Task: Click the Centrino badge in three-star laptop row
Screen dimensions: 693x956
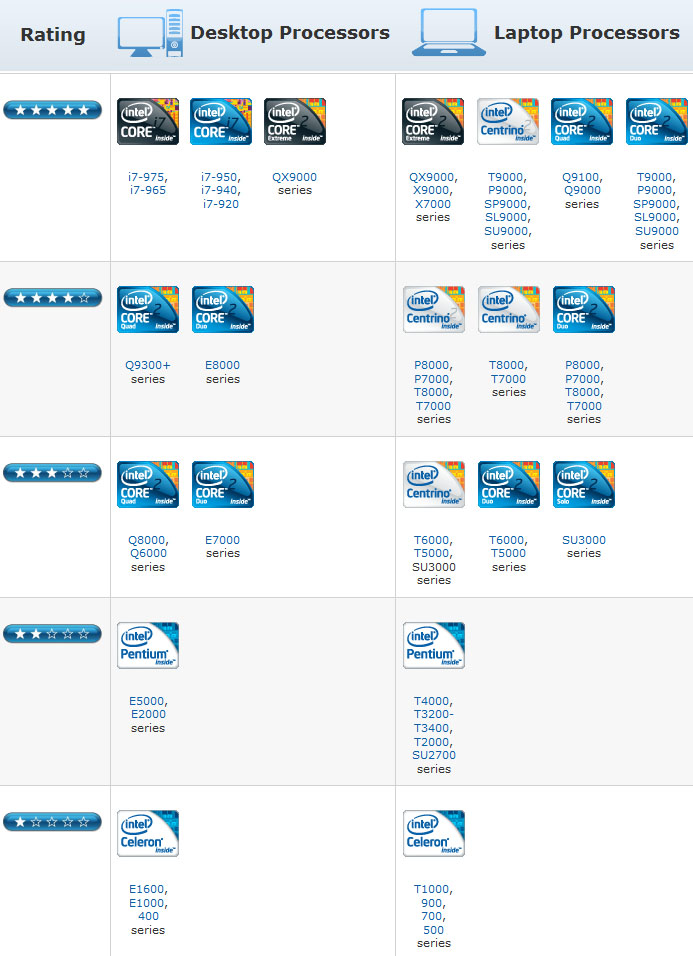Action: [434, 484]
